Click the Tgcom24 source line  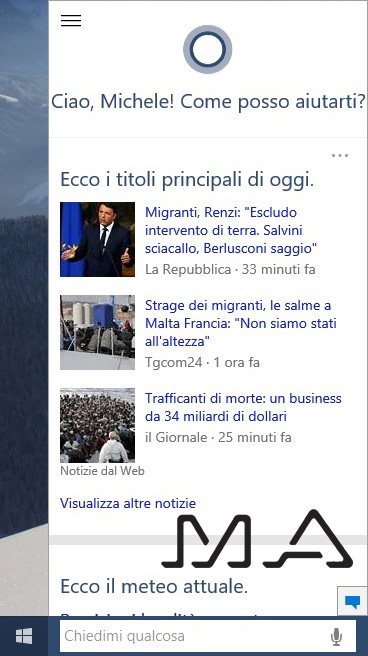tap(202, 362)
